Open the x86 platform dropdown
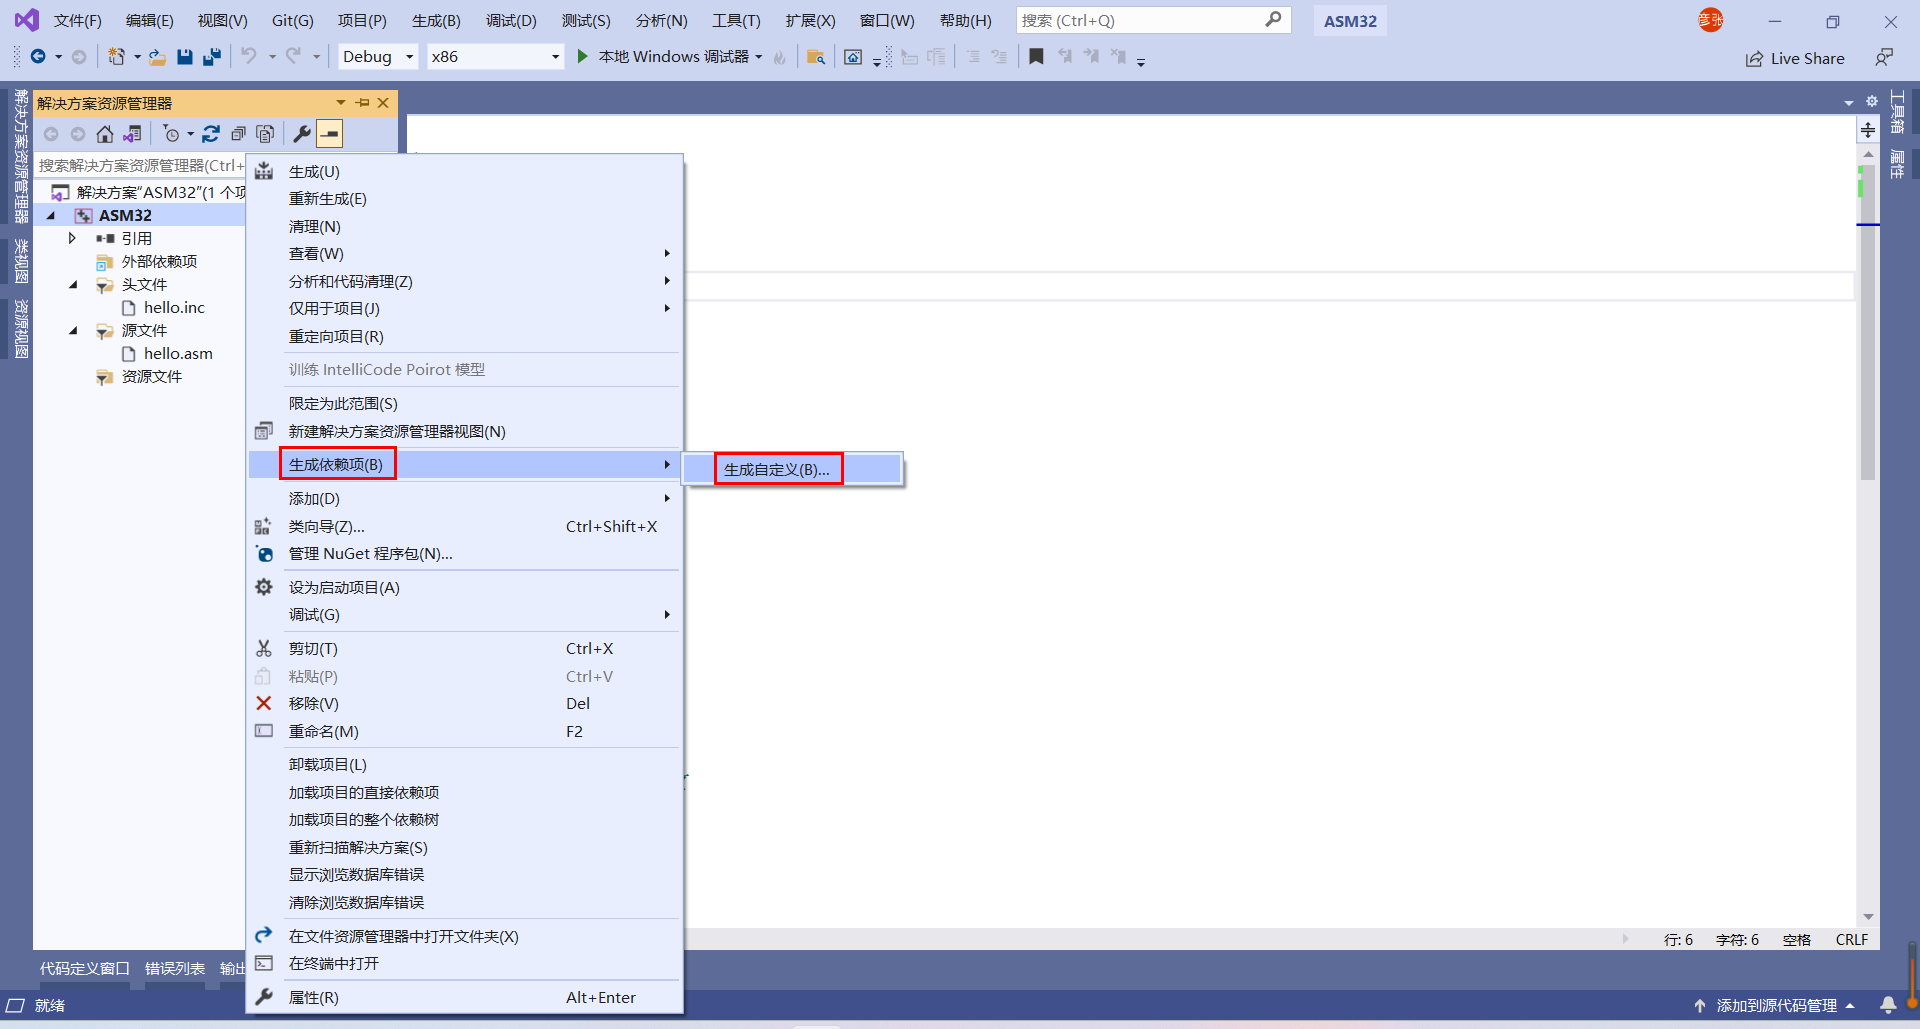The width and height of the screenshot is (1920, 1029). (x=495, y=57)
